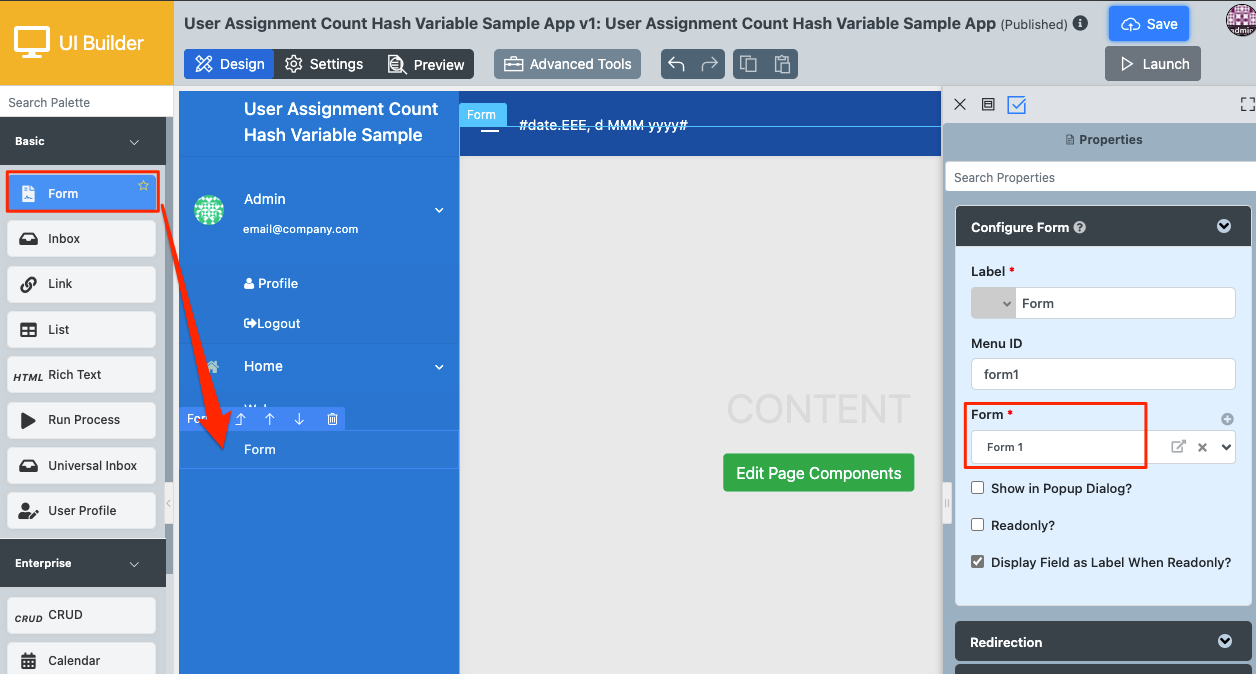Click the copy element icon in toolbar
This screenshot has height=674, width=1256.
coord(748,64)
